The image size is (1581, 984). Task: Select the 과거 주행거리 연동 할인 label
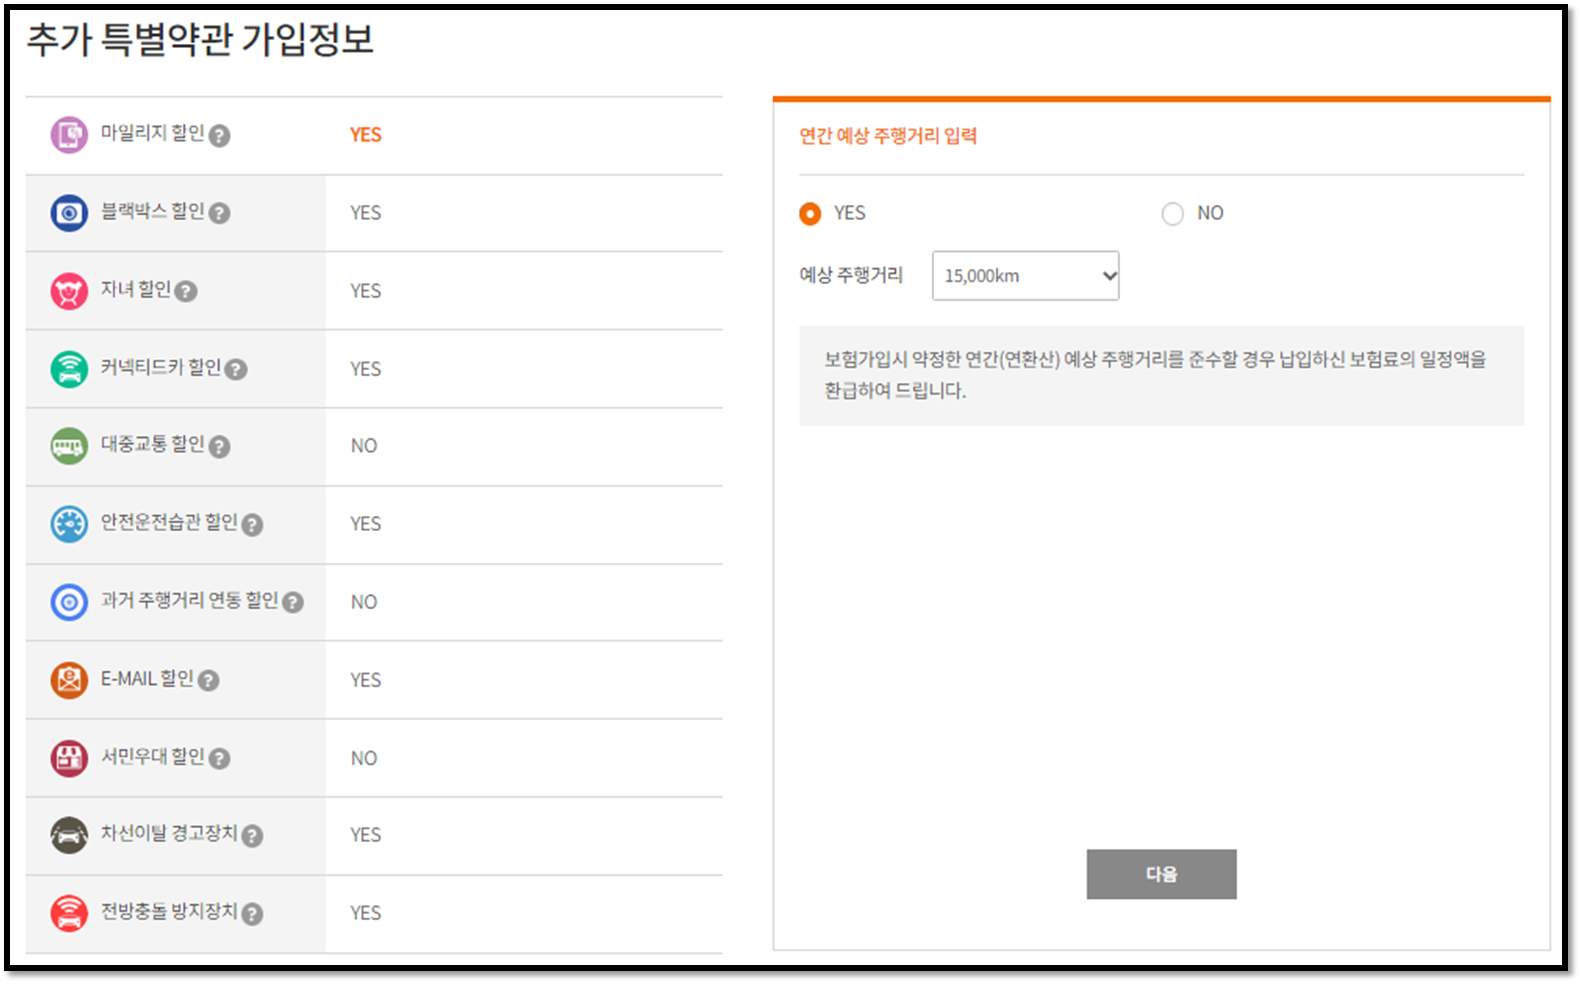click(x=189, y=600)
